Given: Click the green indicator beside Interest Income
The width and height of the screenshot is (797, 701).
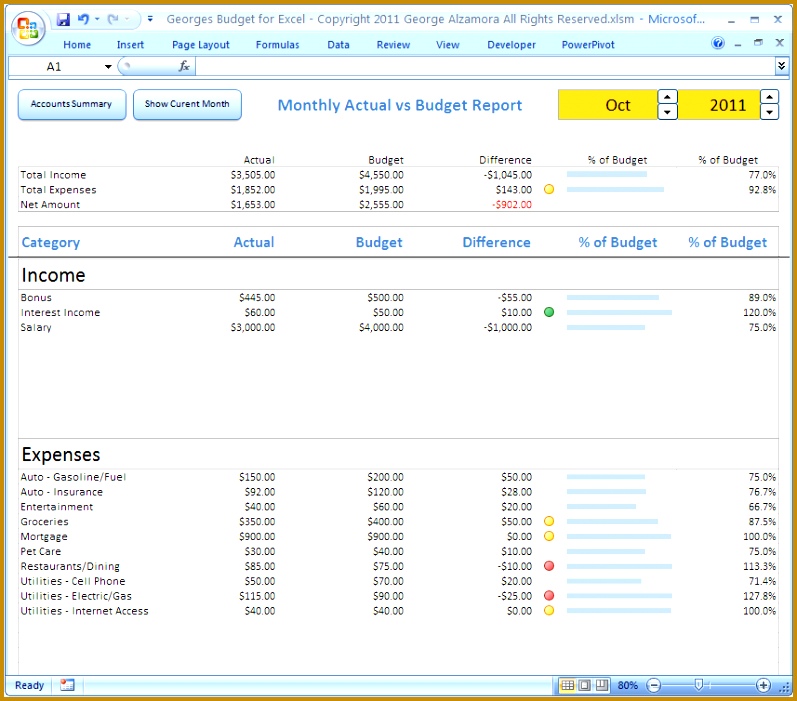Looking at the screenshot, I should click(x=549, y=312).
